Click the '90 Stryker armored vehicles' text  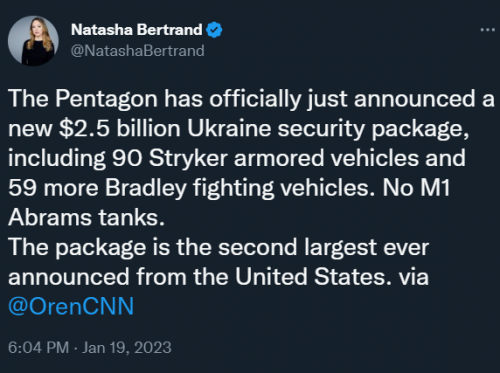click(265, 158)
